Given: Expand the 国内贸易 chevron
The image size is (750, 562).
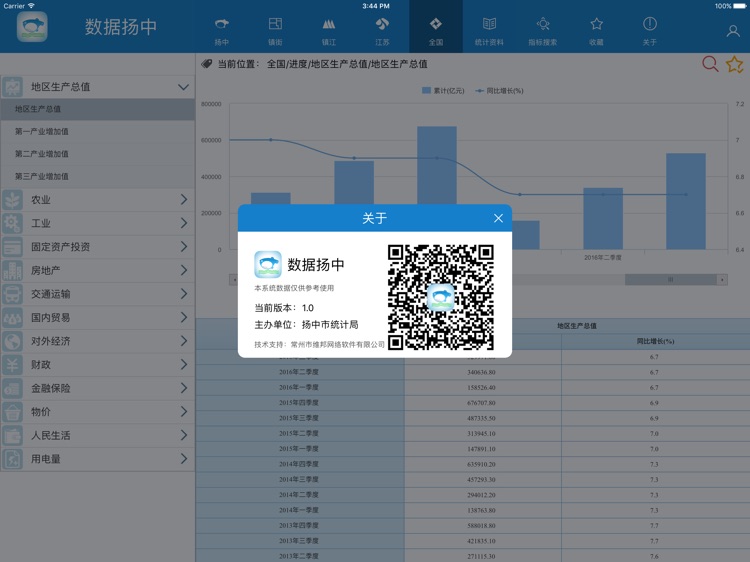Looking at the screenshot, I should [x=184, y=317].
